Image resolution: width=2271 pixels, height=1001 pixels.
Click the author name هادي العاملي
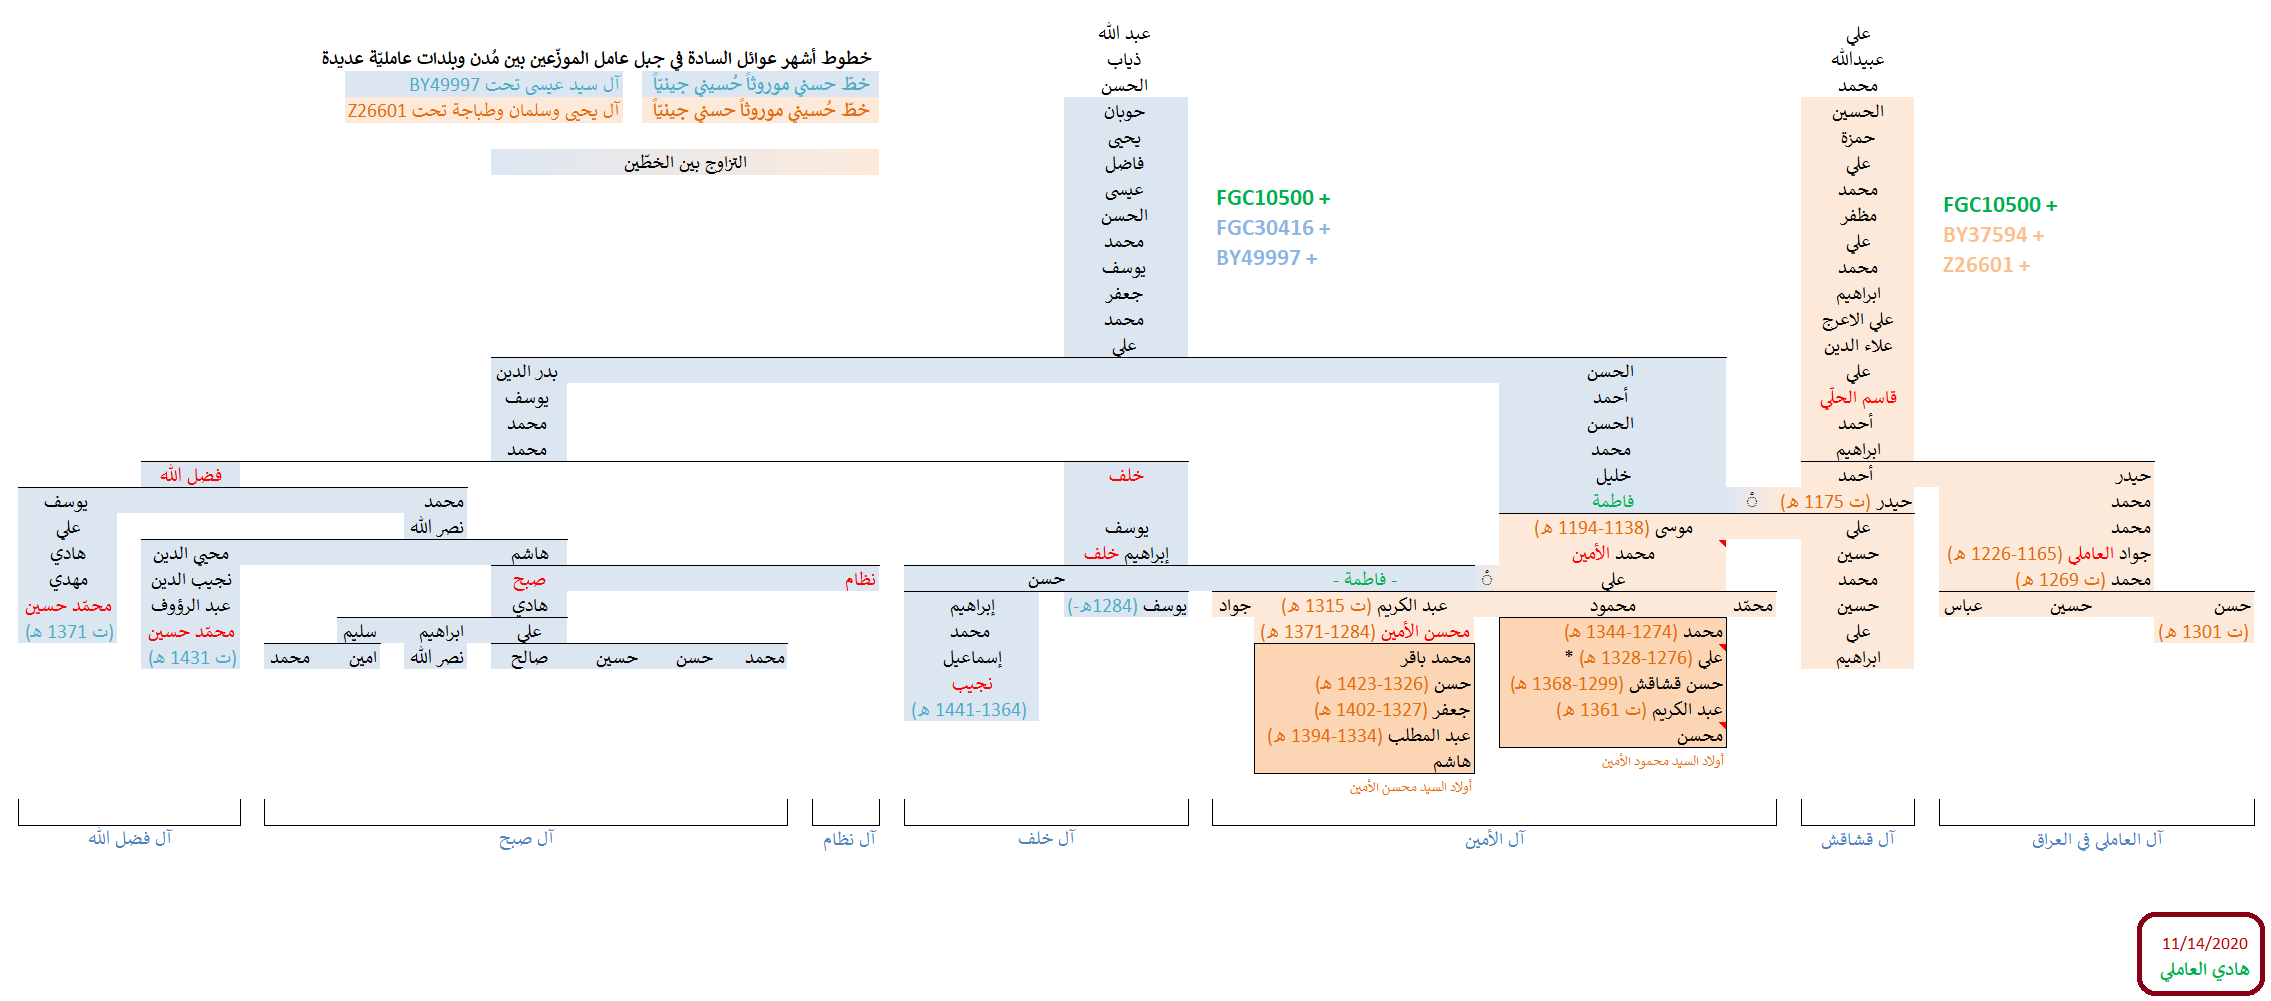point(2204,969)
